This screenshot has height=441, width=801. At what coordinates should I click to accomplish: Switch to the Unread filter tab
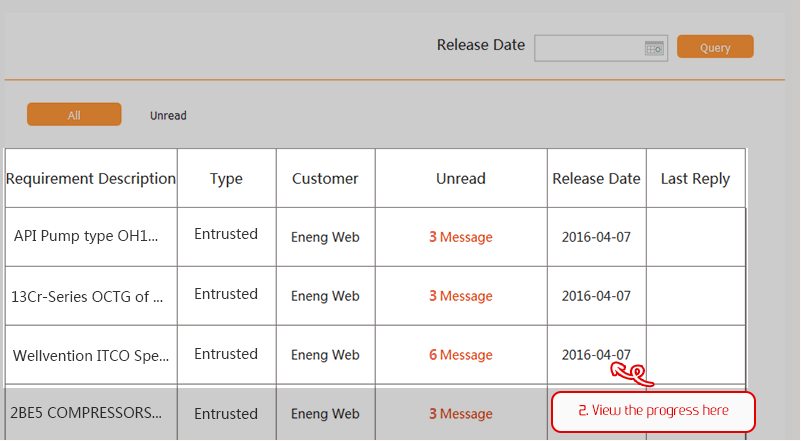tap(168, 116)
